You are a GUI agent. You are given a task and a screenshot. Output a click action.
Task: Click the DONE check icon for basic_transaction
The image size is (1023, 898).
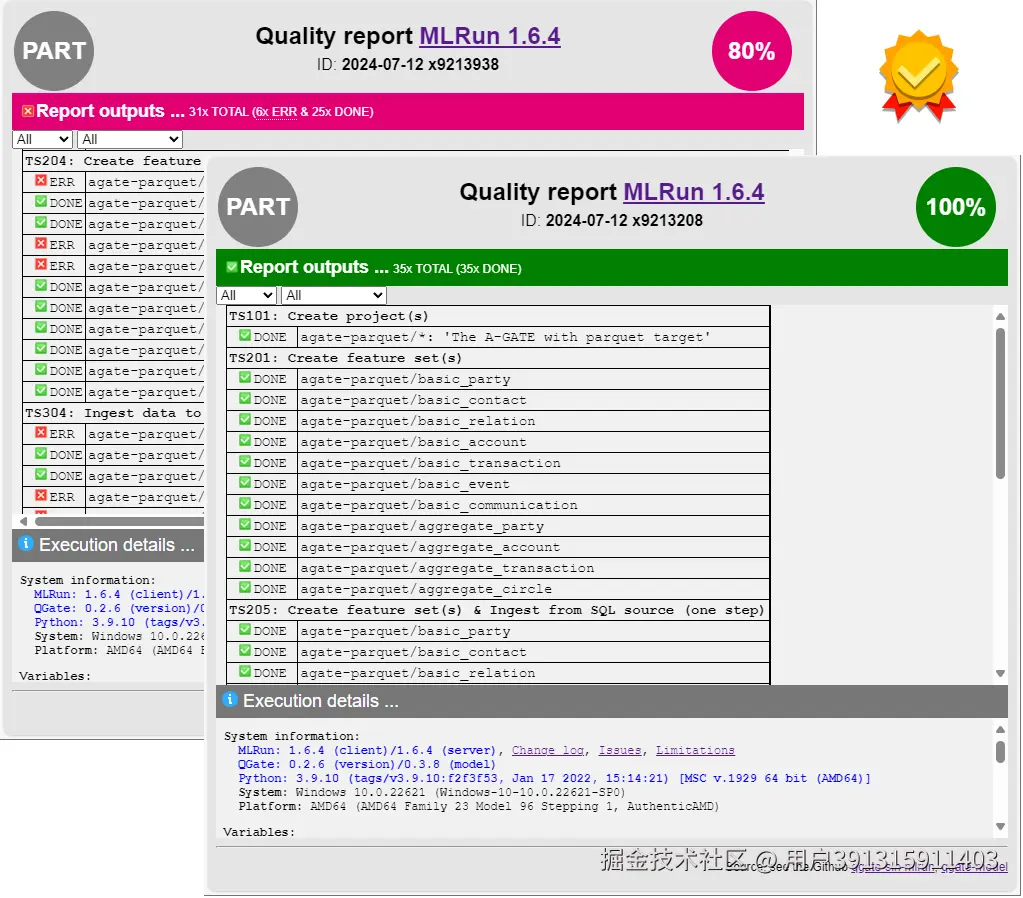tap(245, 461)
